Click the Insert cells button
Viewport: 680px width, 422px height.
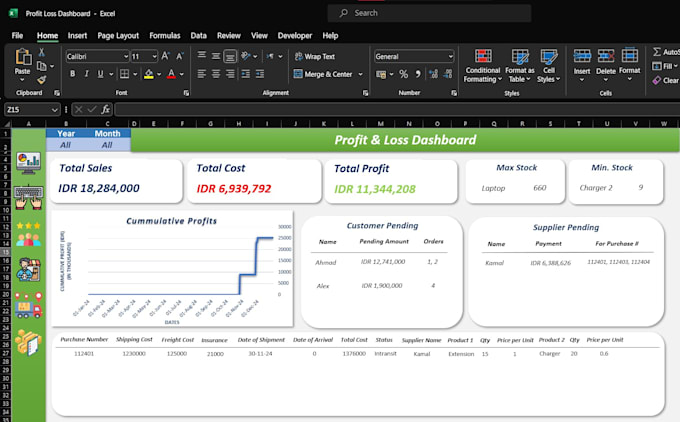click(582, 65)
